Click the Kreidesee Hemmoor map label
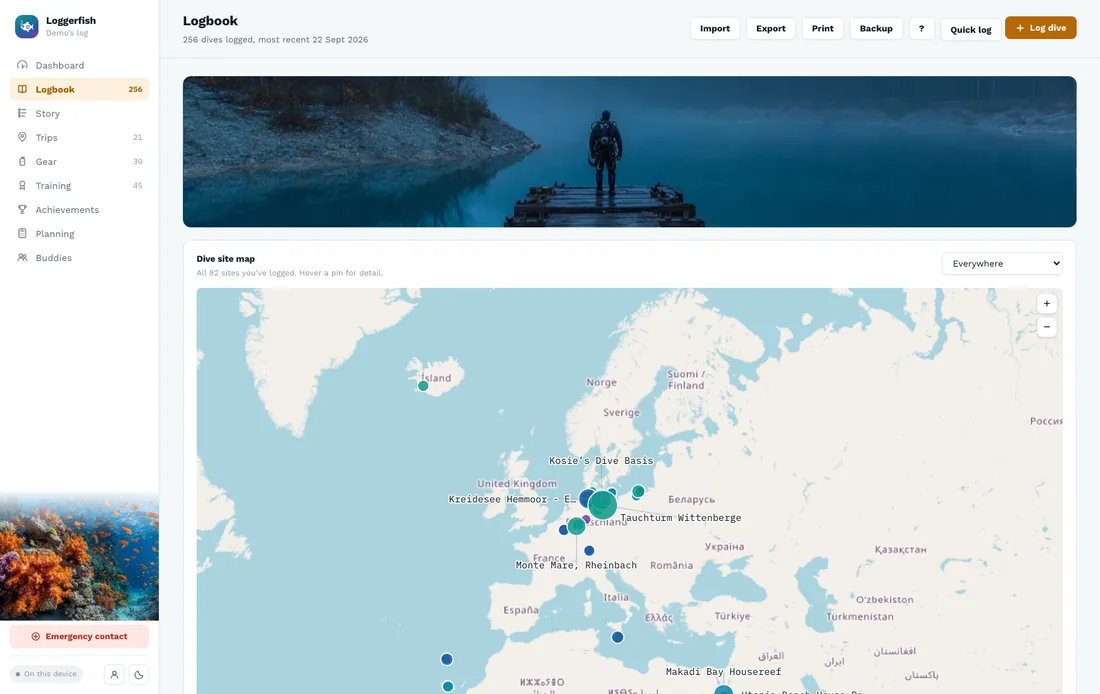The image size is (1100, 694). click(512, 500)
